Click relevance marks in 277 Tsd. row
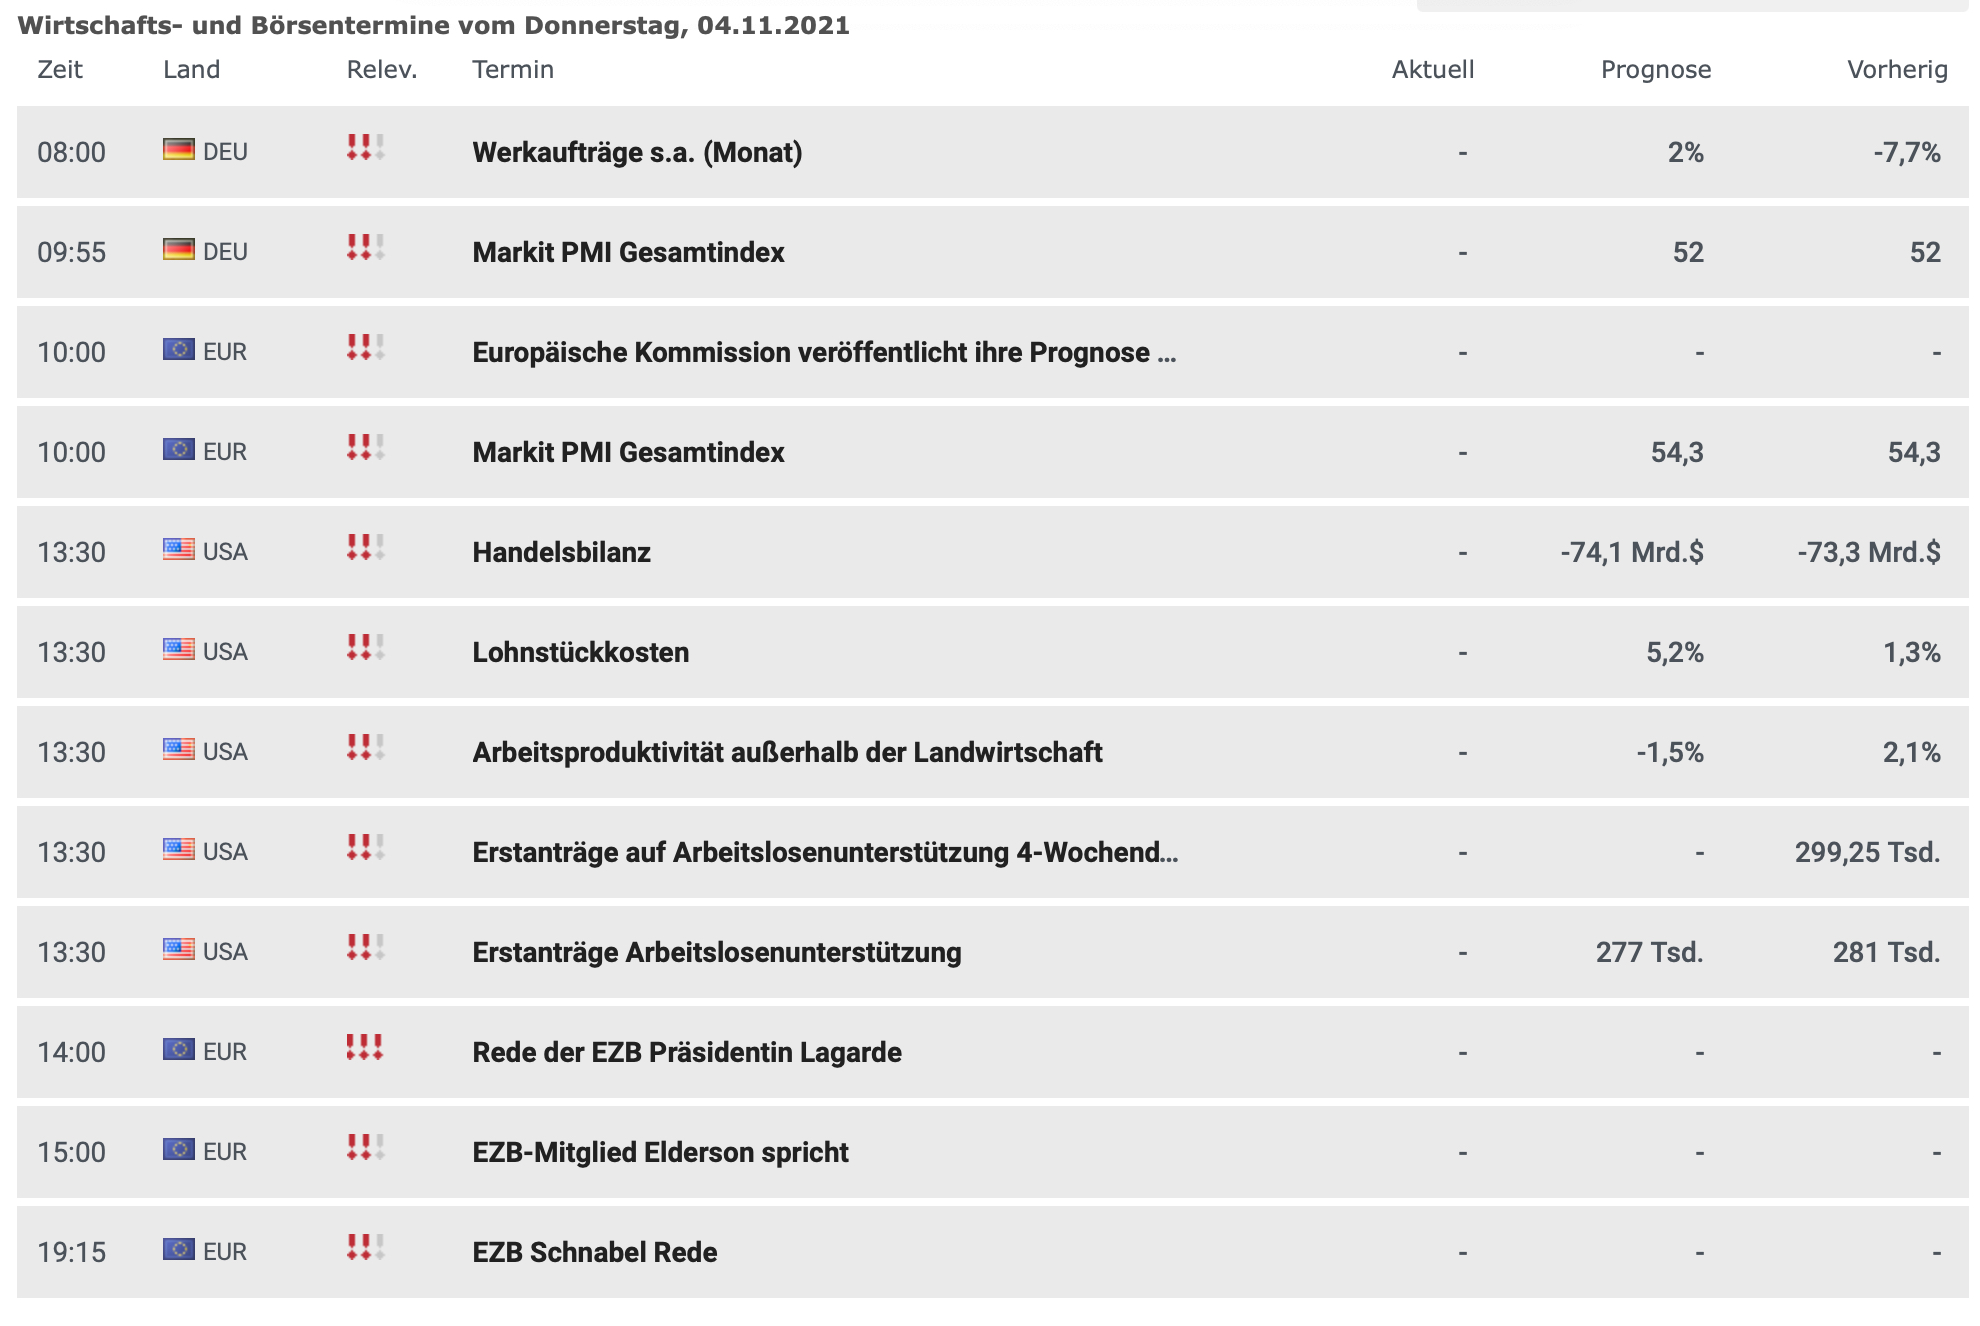The image size is (1980, 1326). click(x=365, y=947)
